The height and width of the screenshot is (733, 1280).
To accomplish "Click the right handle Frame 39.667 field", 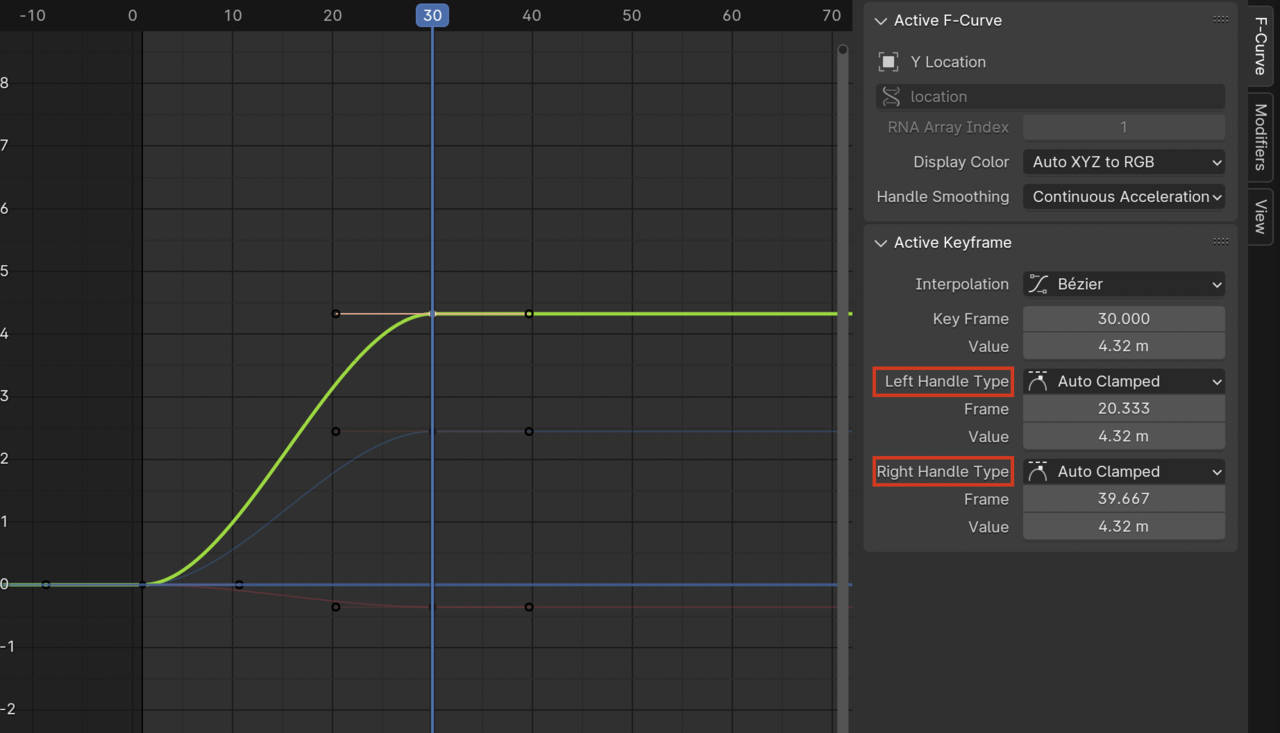I will click(1124, 498).
